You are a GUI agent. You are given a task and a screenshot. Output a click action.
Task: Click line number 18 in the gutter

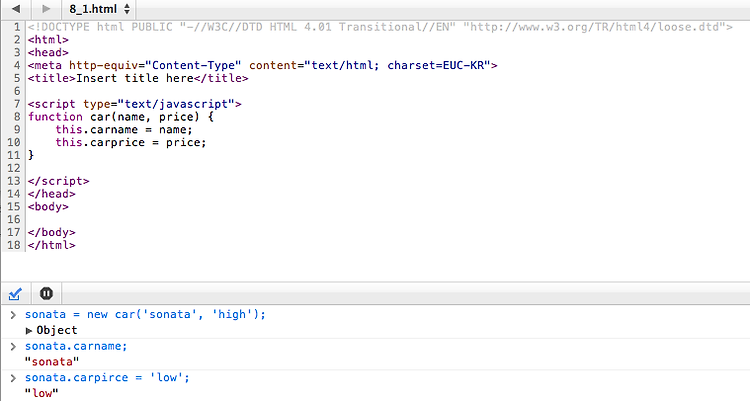pyautogui.click(x=14, y=245)
